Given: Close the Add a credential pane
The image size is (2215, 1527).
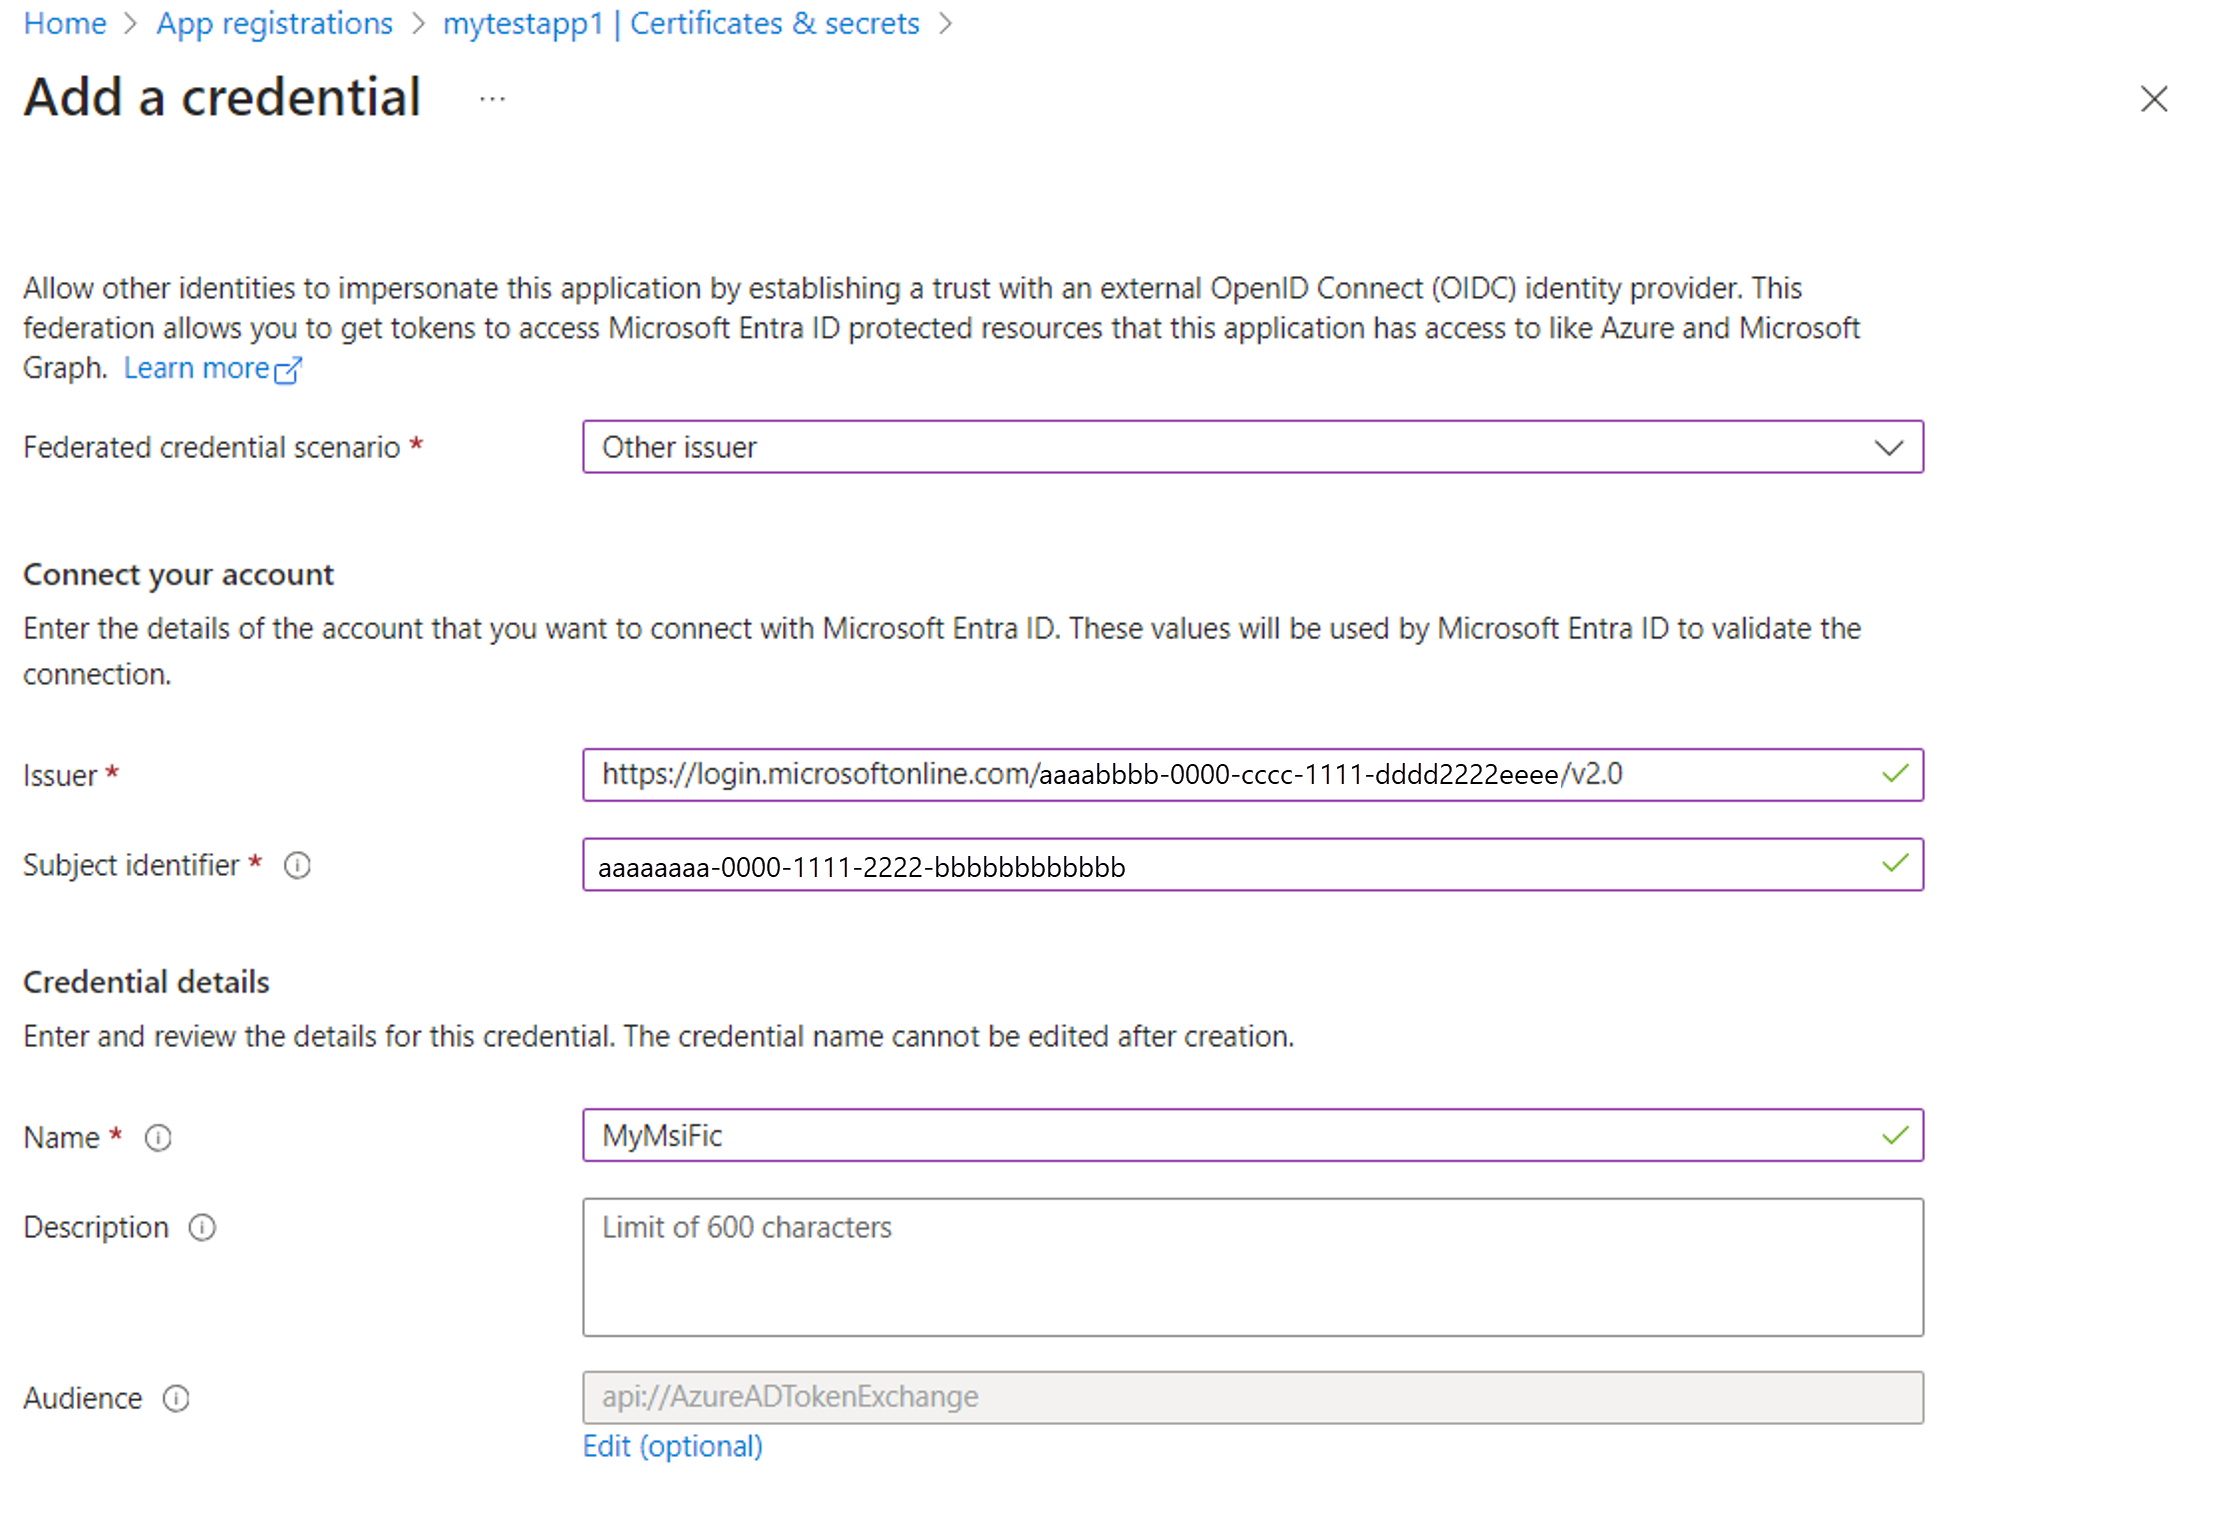Looking at the screenshot, I should (2153, 99).
